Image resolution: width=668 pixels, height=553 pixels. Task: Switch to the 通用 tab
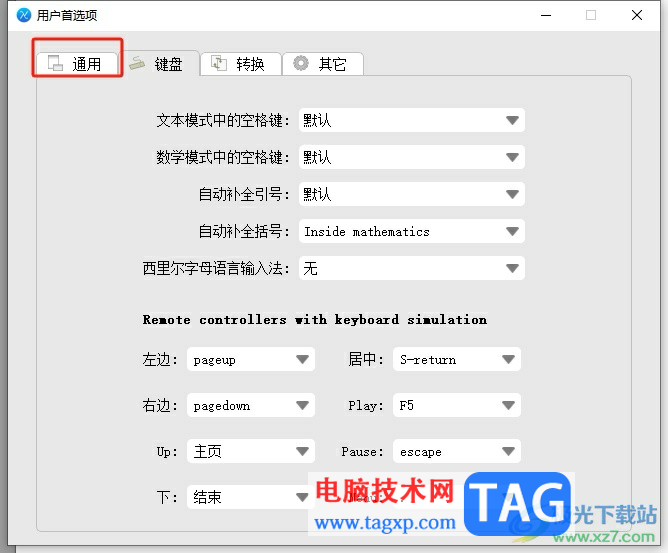point(77,64)
